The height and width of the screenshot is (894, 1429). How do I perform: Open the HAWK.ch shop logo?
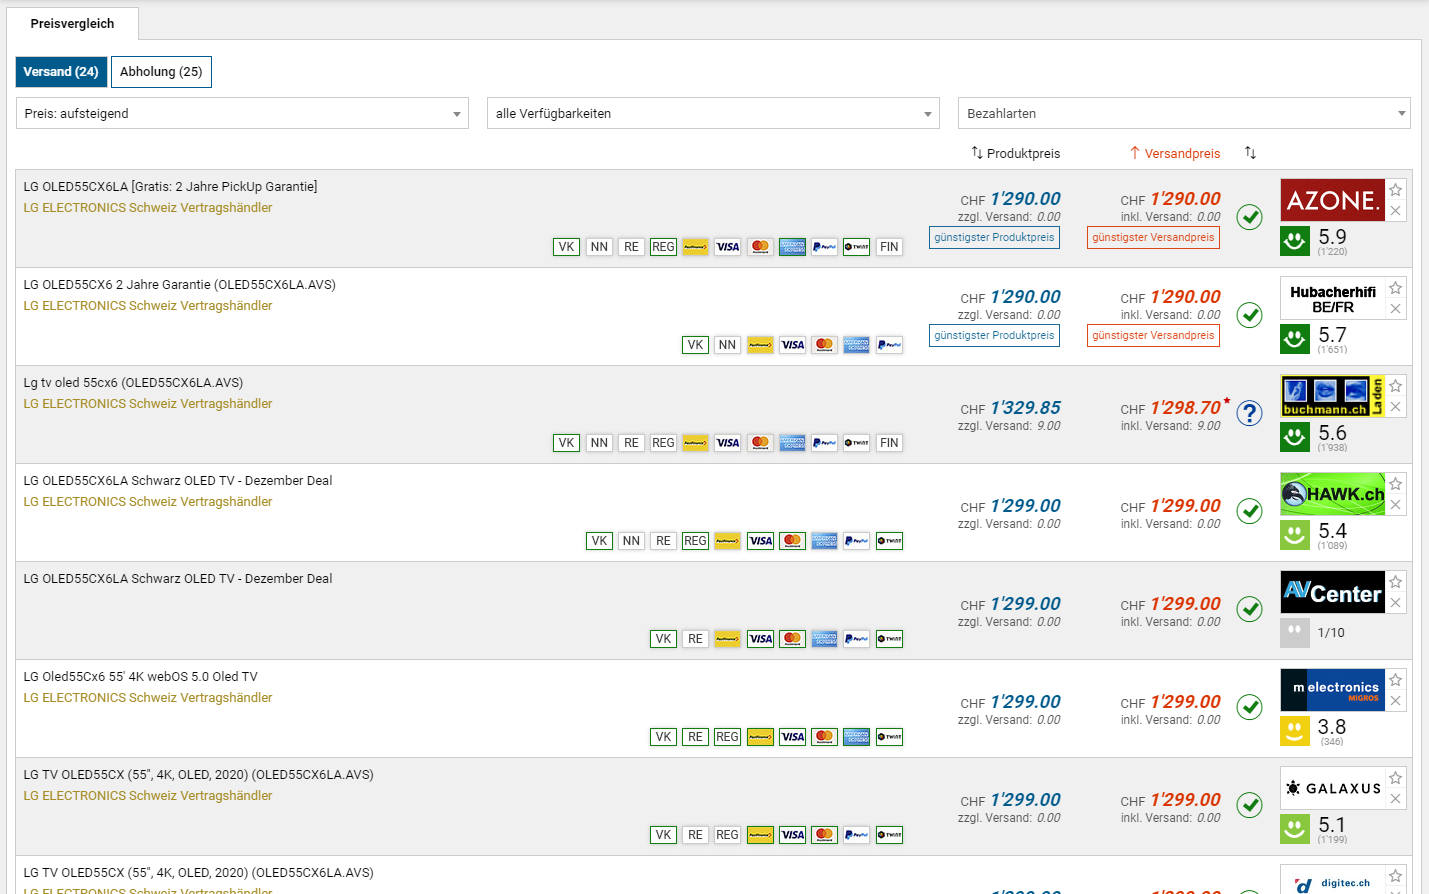pos(1332,494)
